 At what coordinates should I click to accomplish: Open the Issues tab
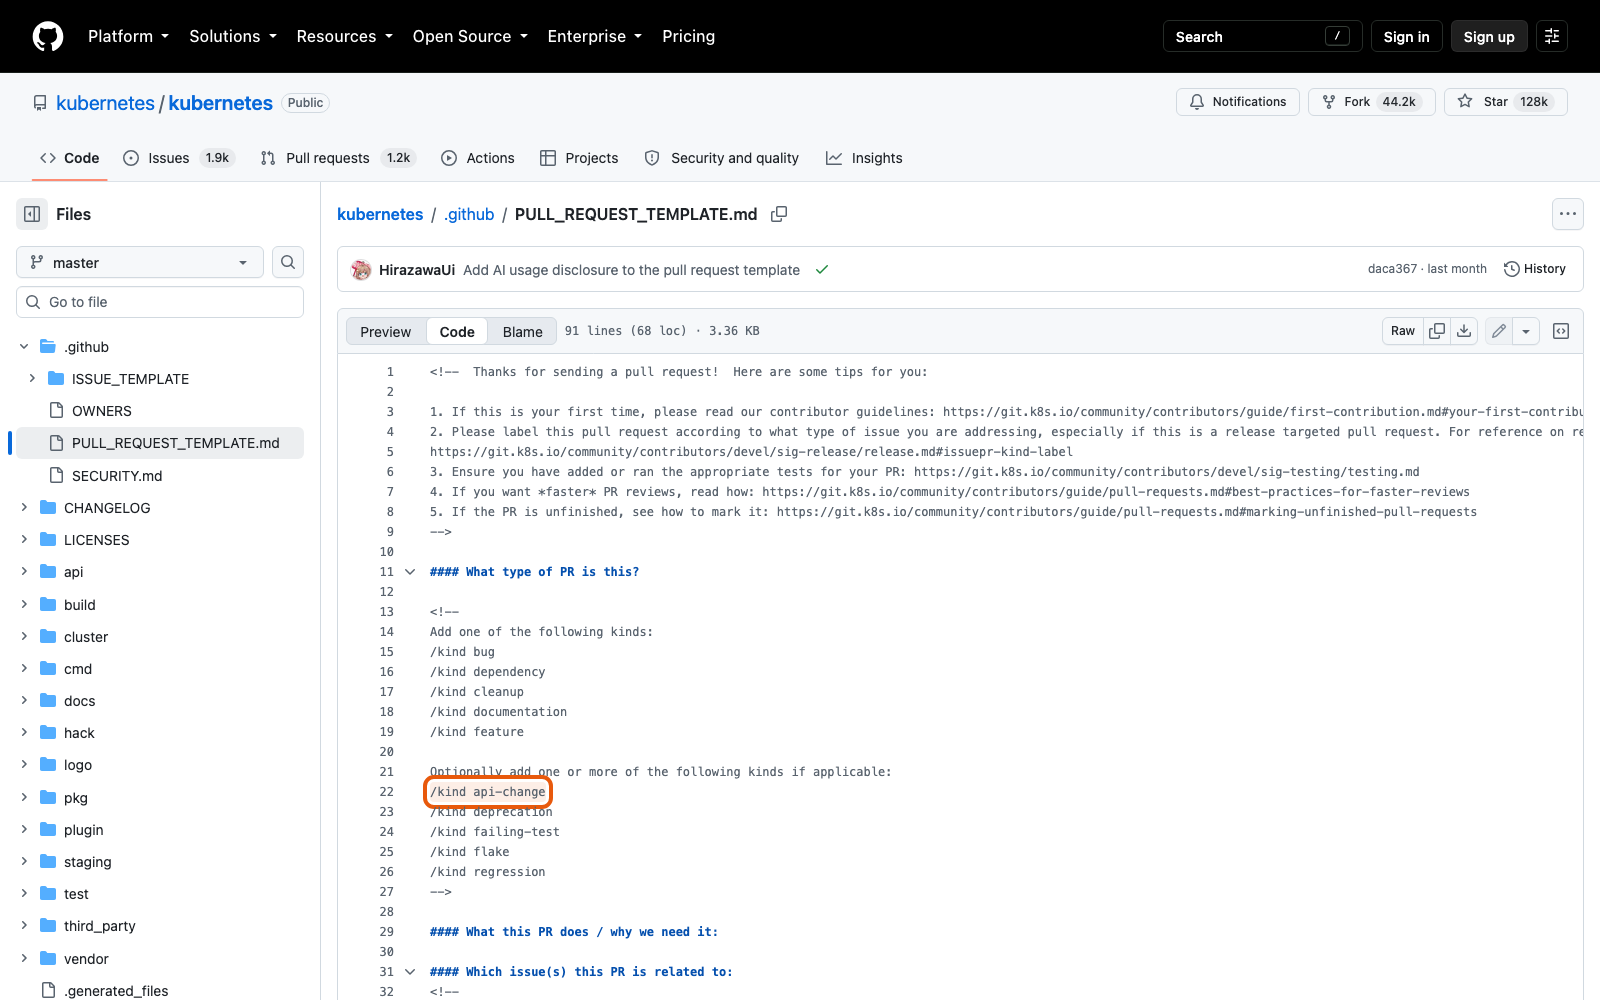coord(179,158)
